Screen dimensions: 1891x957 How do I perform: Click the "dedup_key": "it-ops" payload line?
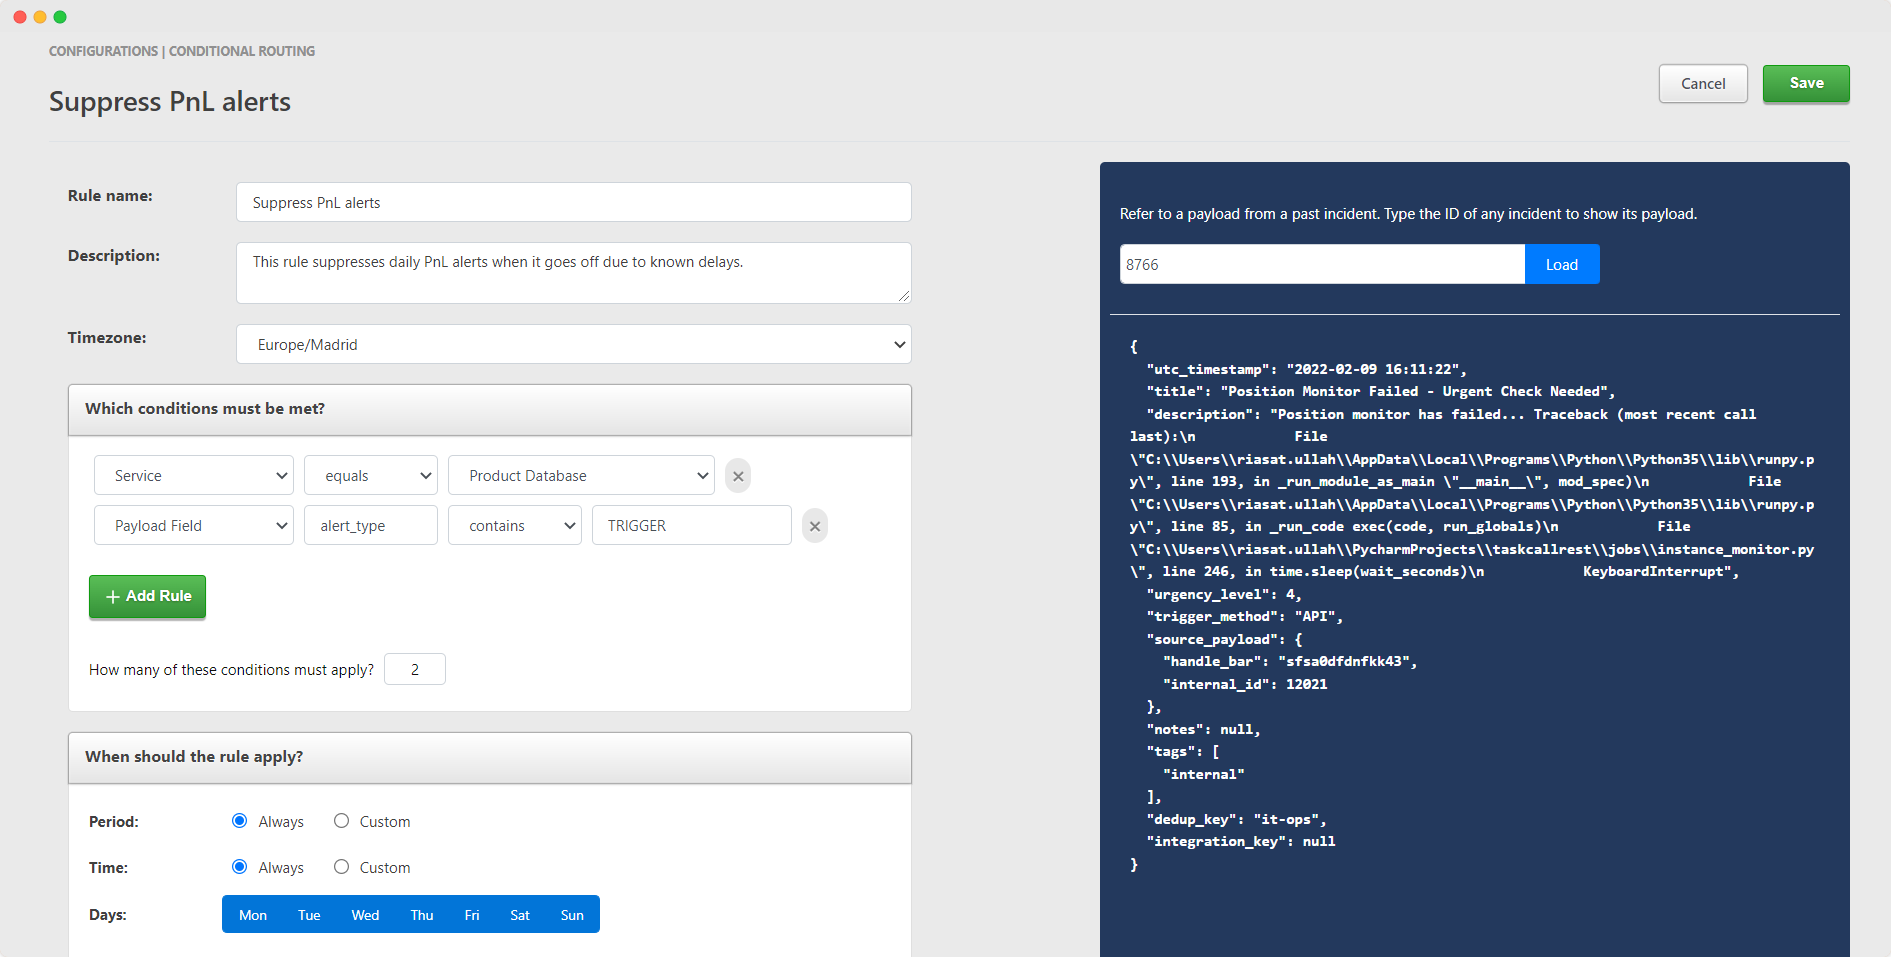pyautogui.click(x=1236, y=819)
